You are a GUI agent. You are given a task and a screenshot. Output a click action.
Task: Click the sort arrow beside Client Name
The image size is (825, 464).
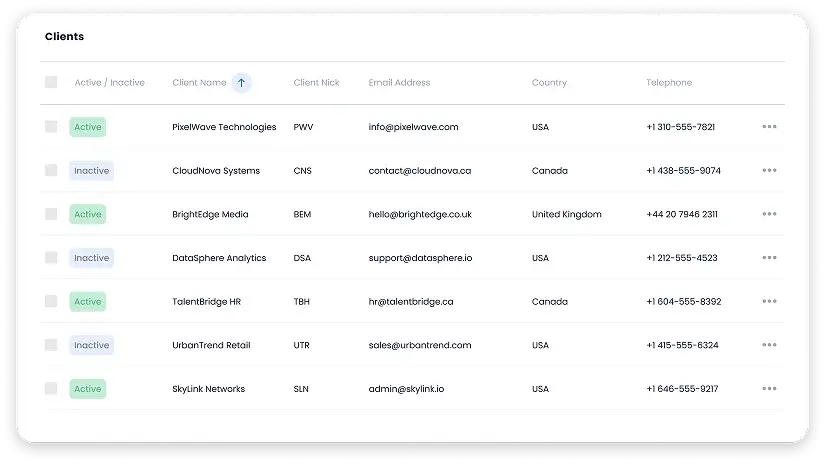[x=242, y=83]
